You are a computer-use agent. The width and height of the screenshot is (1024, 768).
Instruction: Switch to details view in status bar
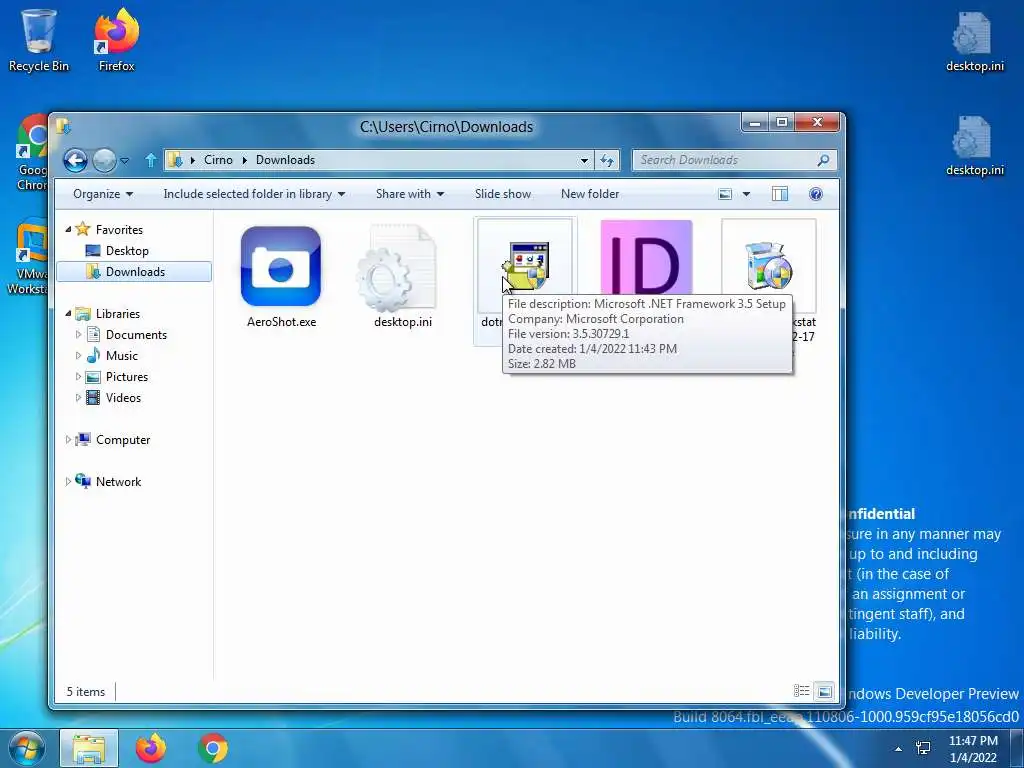click(801, 691)
